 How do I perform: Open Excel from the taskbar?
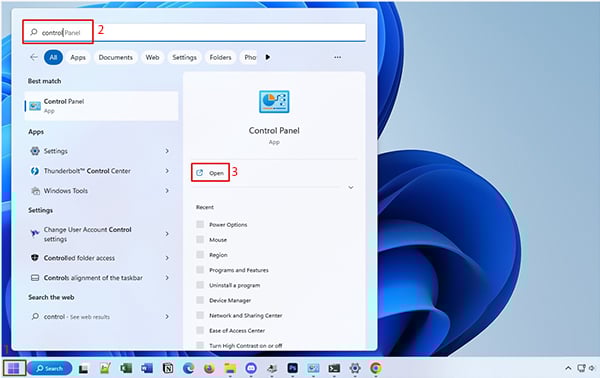pyautogui.click(x=126, y=368)
